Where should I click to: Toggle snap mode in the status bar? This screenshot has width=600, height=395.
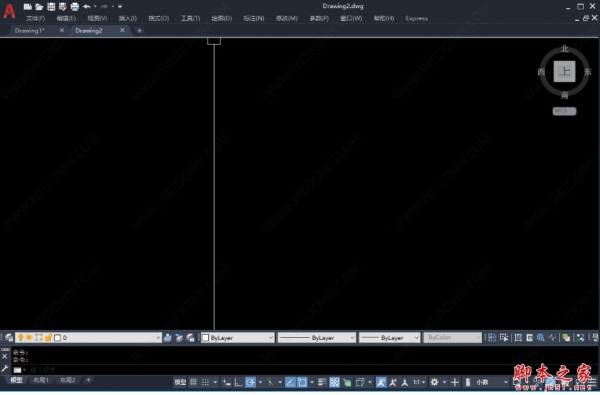[x=205, y=382]
